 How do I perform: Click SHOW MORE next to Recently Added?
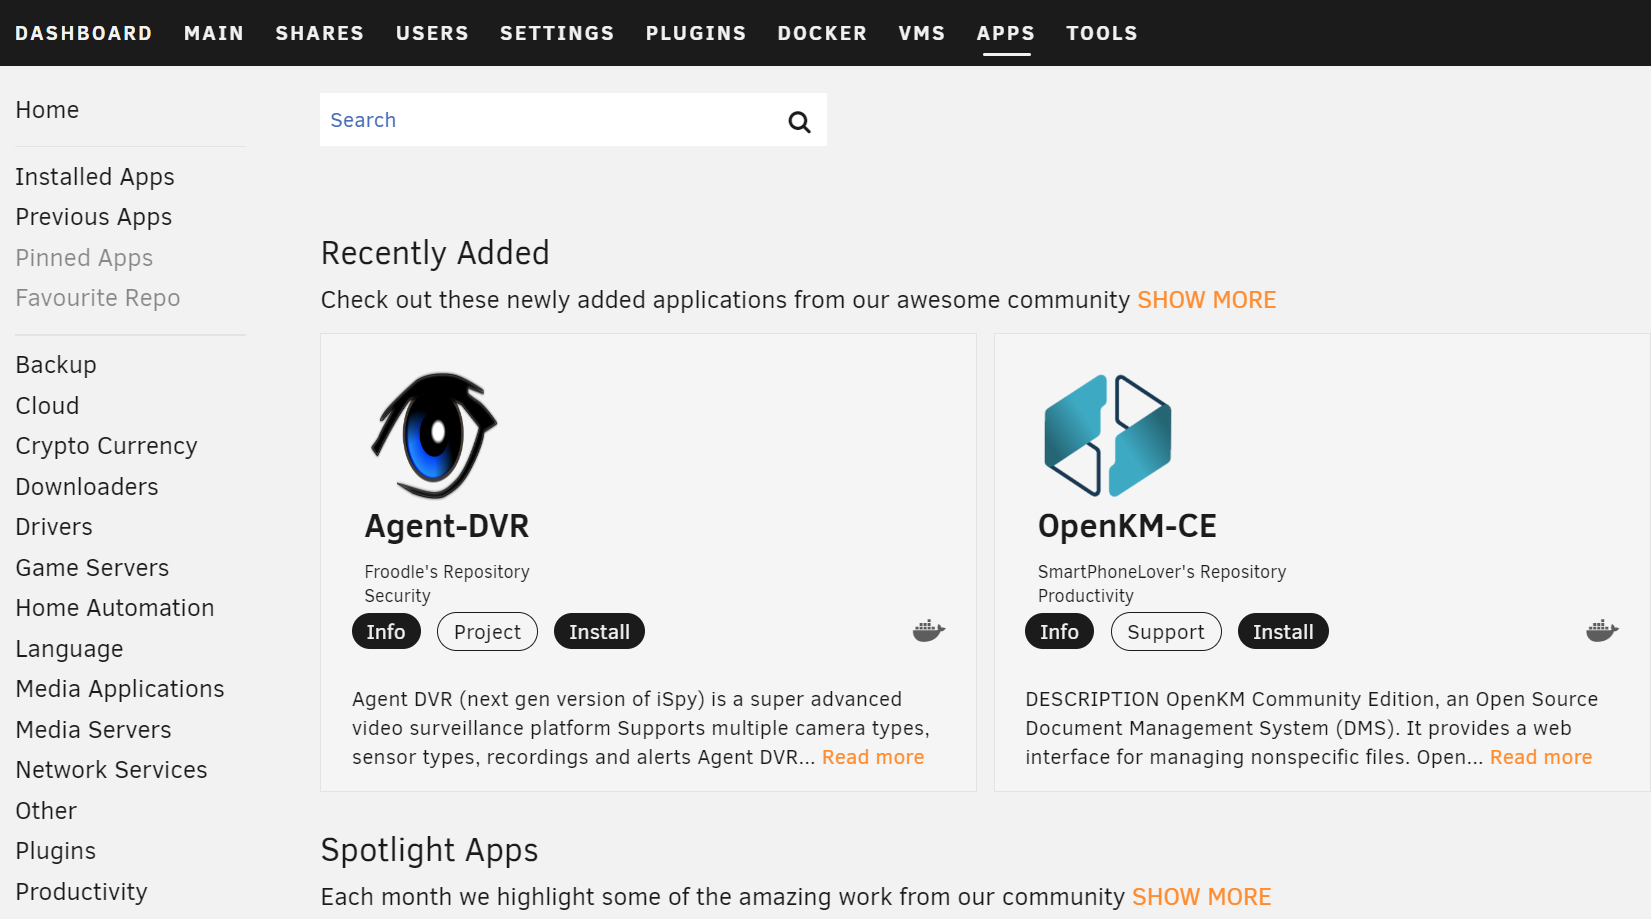pos(1207,300)
